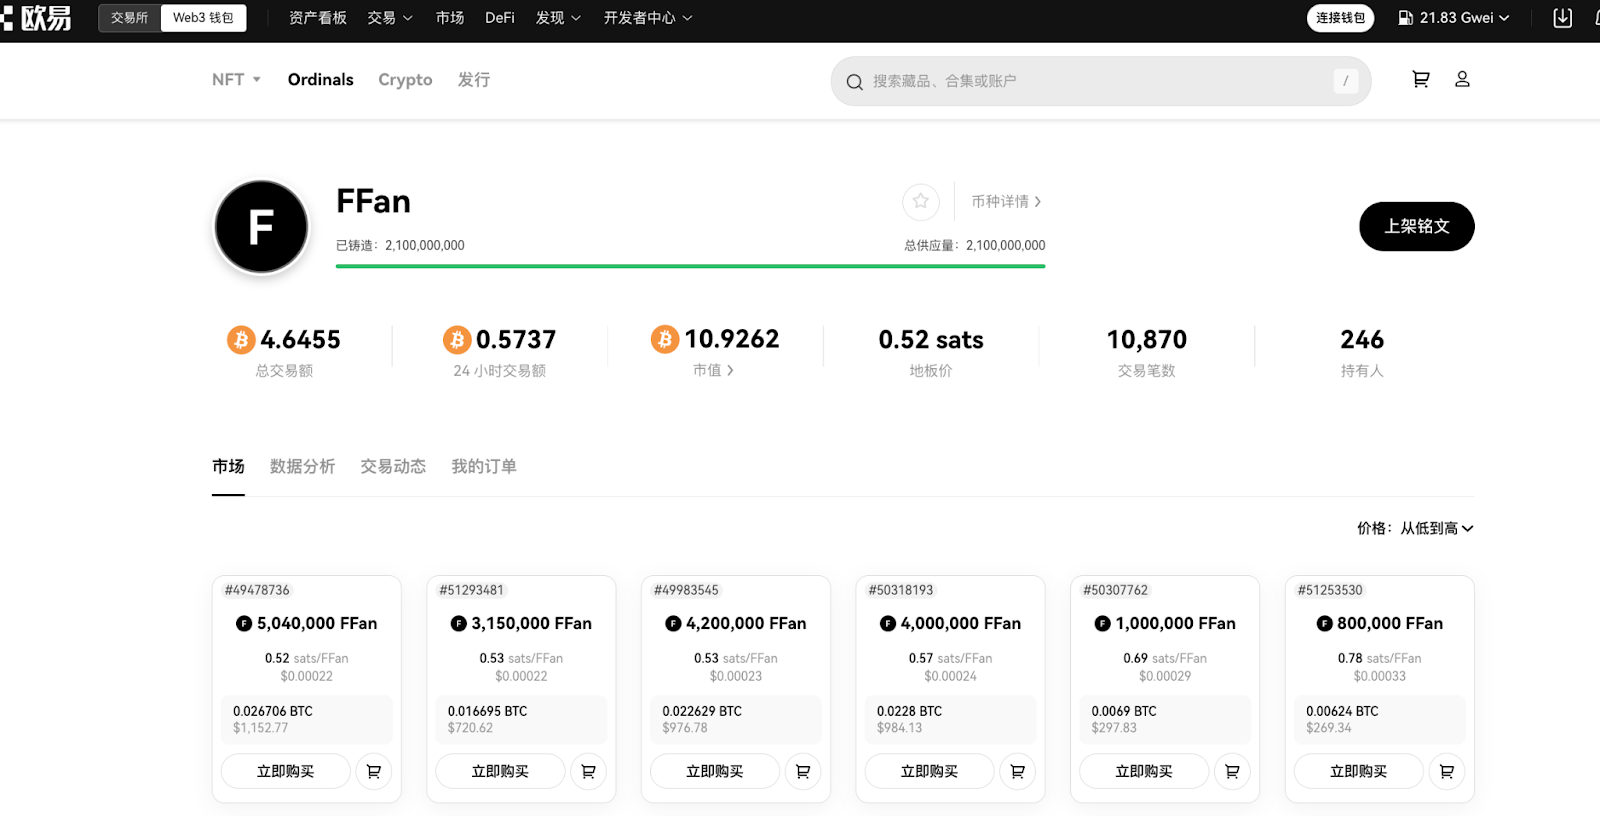The height and width of the screenshot is (816, 1600).
Task: Click the 246 holders value
Action: point(1362,340)
